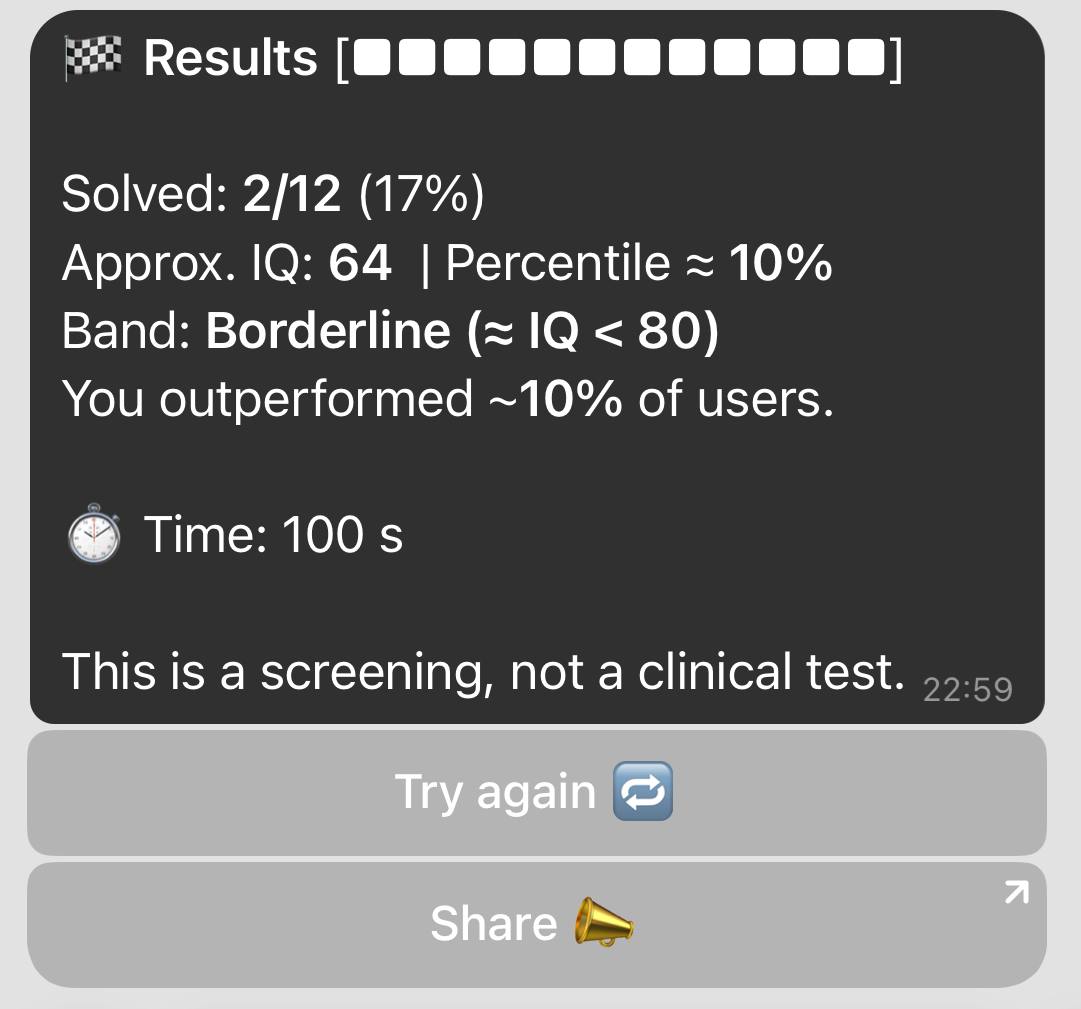
Task: Click the (17%) solved percentage
Action: pyautogui.click(x=420, y=193)
